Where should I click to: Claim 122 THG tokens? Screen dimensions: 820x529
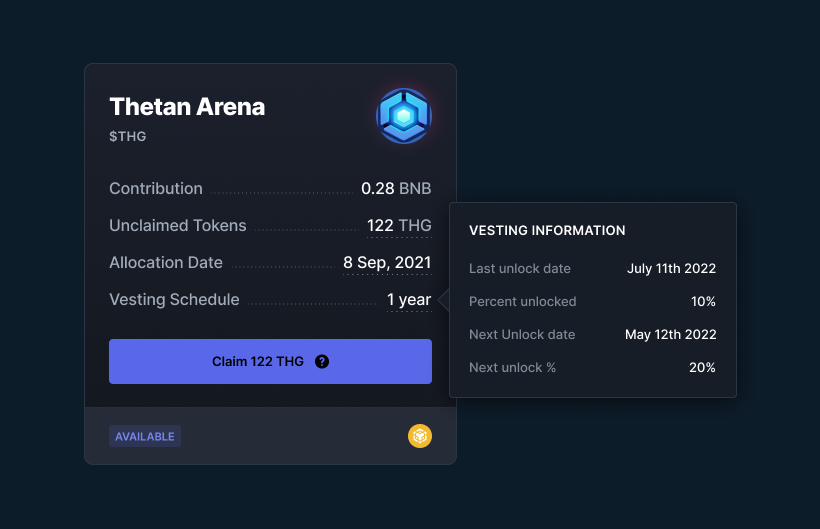tap(270, 362)
